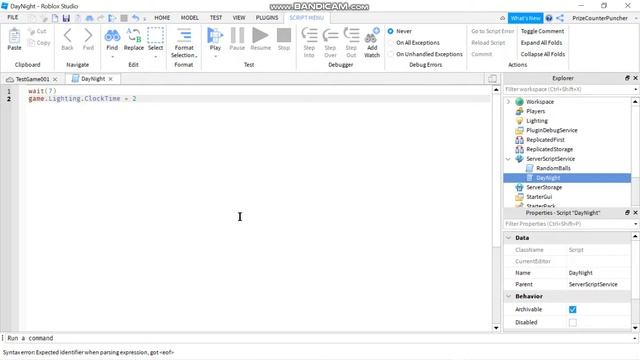The width and height of the screenshot is (640, 360).
Task: Click the Cut icon in Clipboard group
Action: coord(31,31)
